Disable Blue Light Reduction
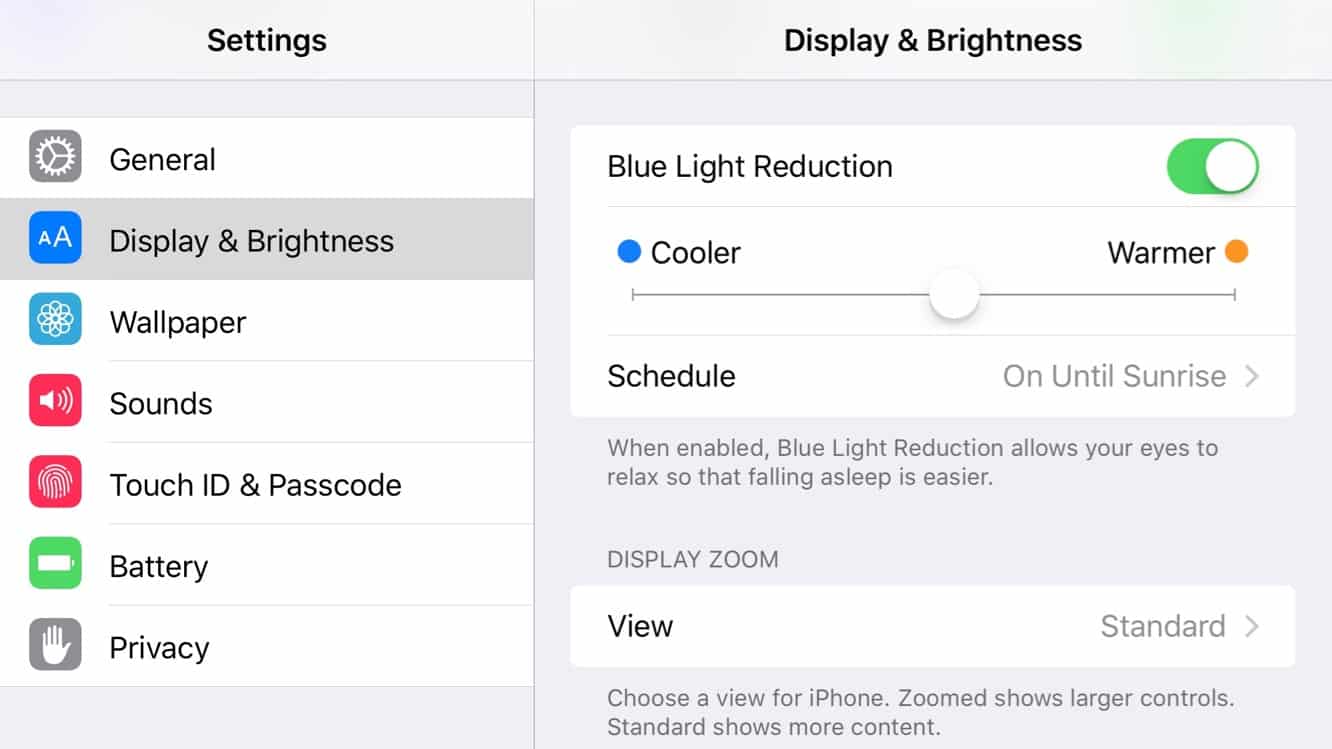 coord(1211,166)
